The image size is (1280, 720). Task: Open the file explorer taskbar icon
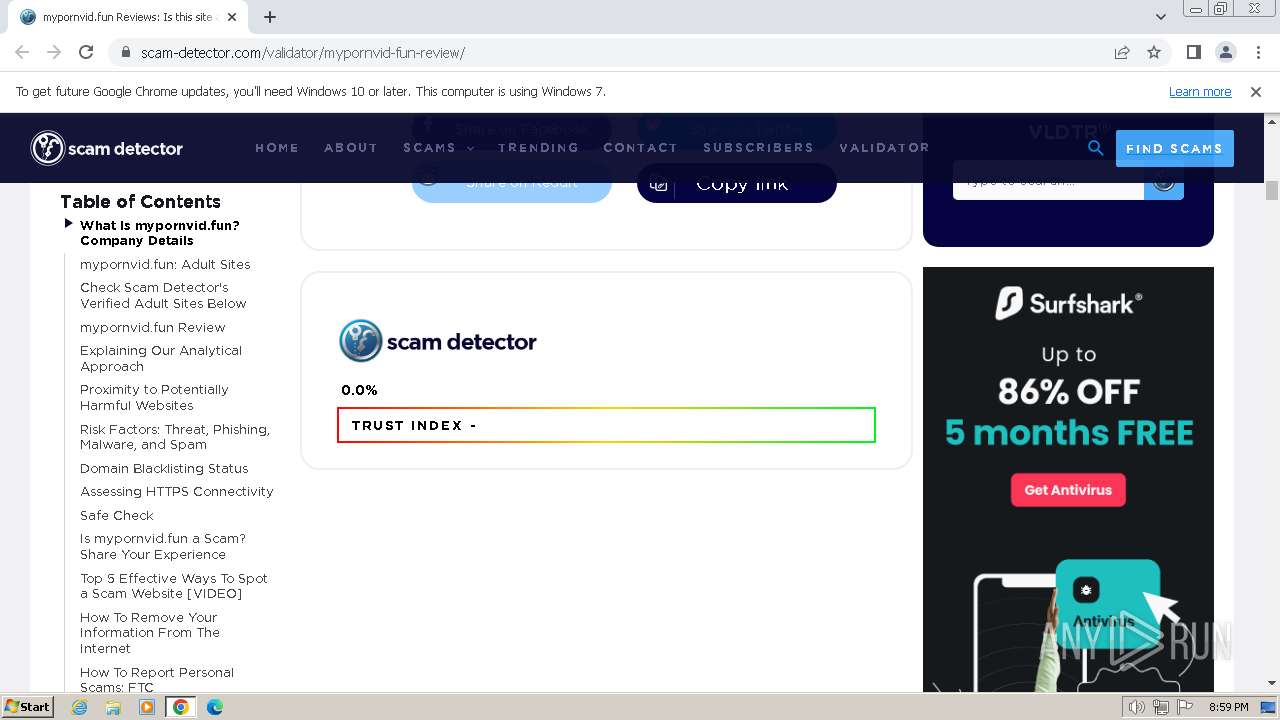(x=113, y=707)
